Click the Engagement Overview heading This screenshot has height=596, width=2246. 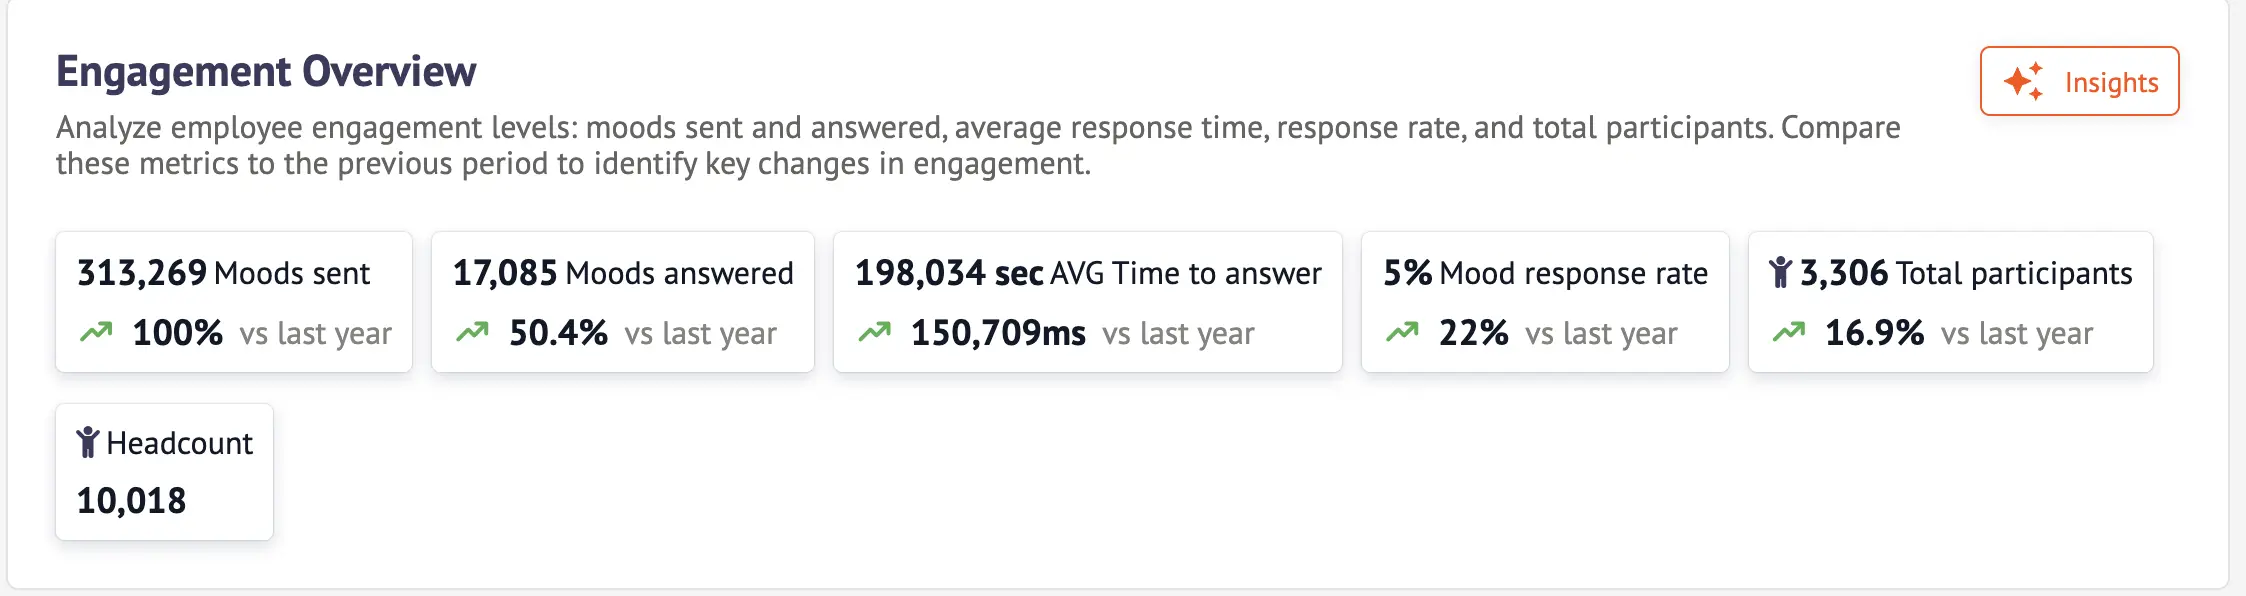pos(266,72)
